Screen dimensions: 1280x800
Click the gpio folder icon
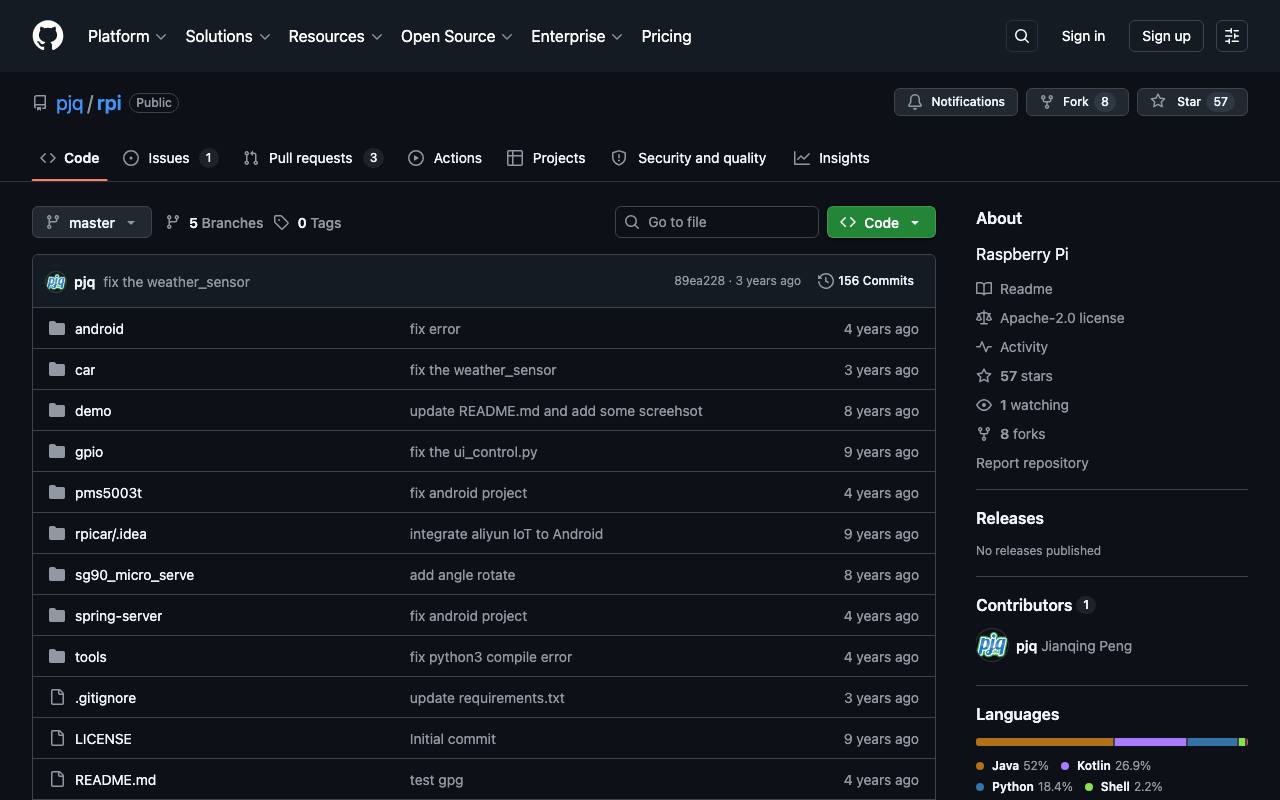coord(57,451)
